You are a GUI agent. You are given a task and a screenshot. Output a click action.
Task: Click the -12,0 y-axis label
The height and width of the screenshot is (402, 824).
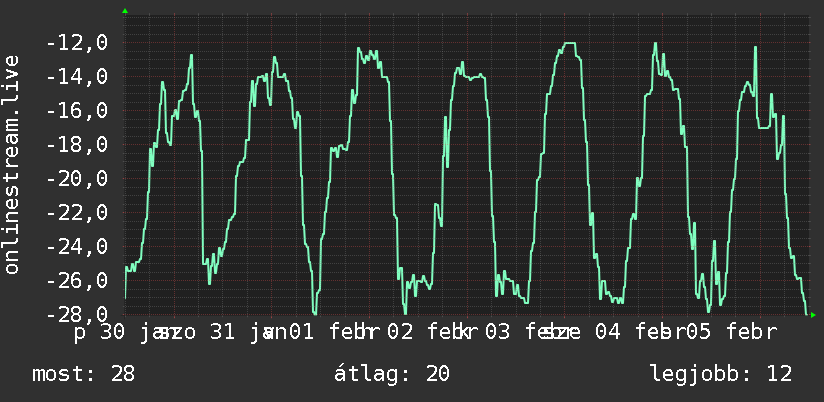77,43
